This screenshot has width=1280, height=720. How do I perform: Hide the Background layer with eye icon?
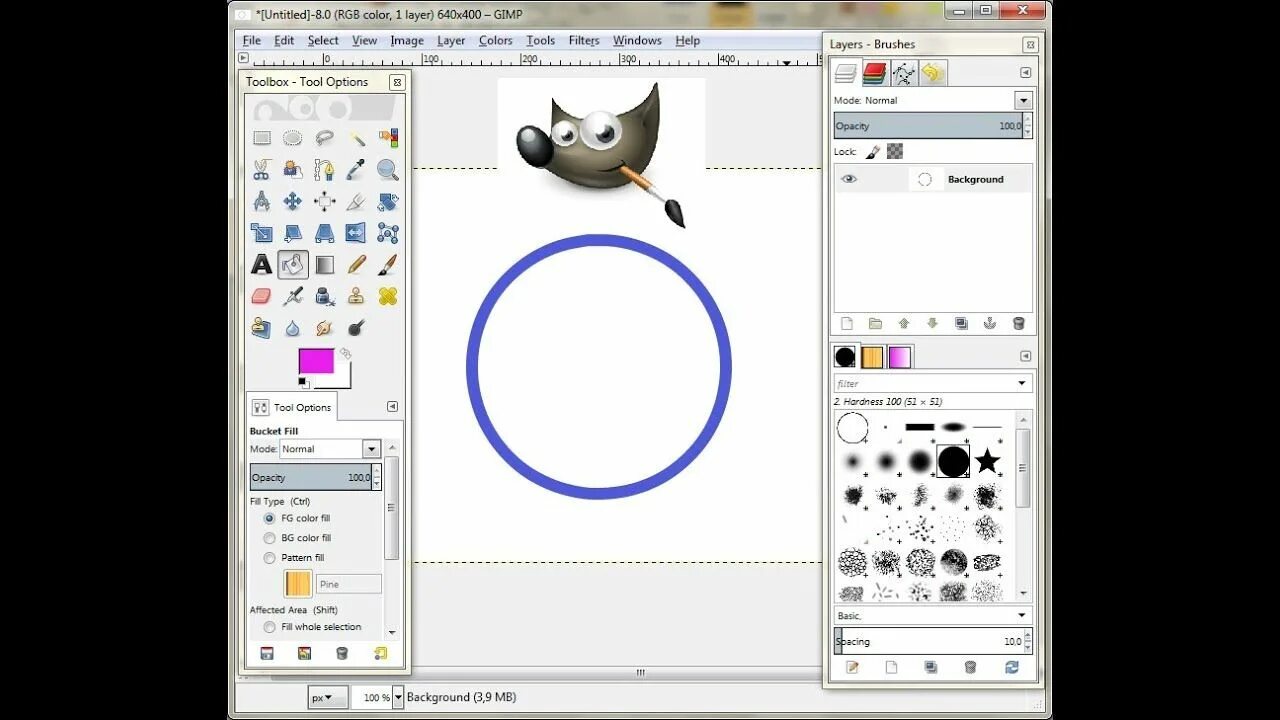tap(849, 179)
